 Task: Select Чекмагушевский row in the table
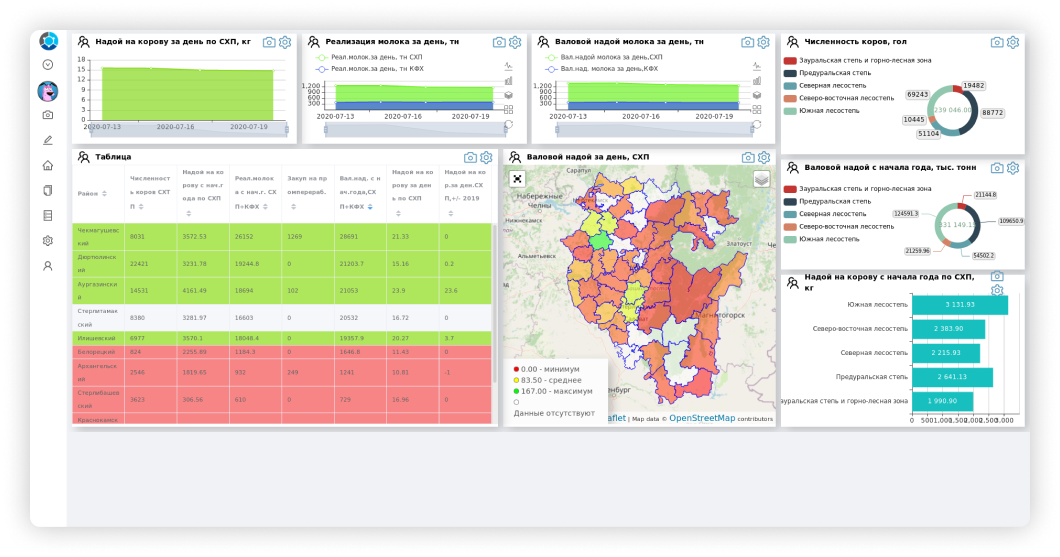point(282,237)
